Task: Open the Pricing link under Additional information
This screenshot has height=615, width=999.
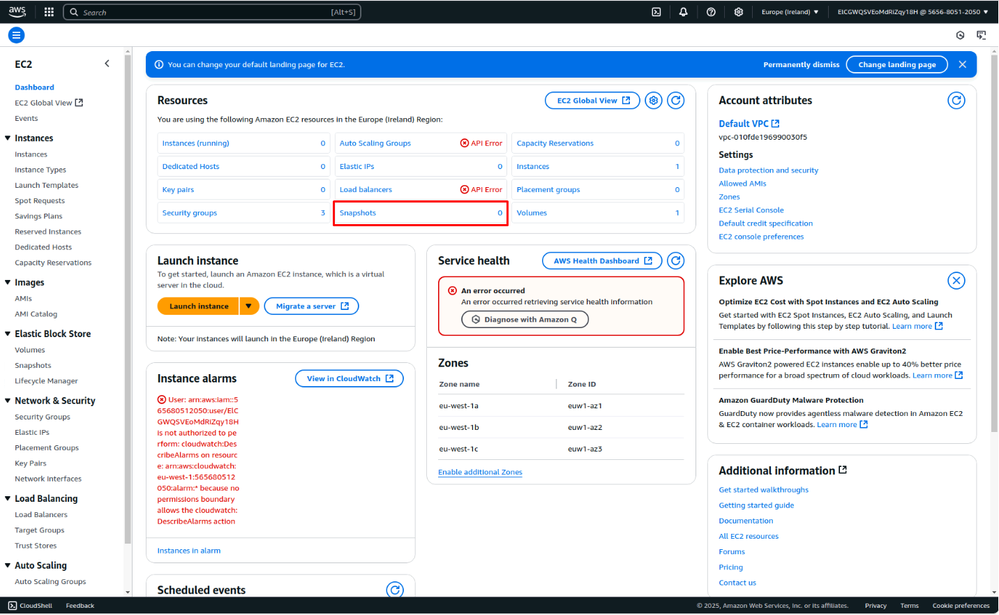Action: 731,567
